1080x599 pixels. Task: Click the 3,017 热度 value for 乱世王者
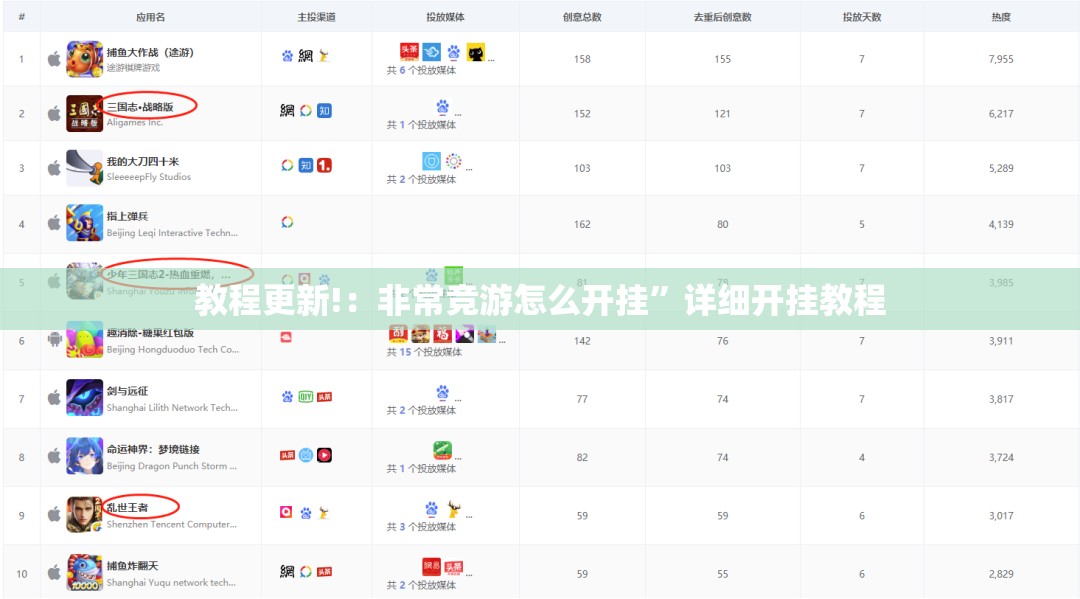[x=1001, y=516]
